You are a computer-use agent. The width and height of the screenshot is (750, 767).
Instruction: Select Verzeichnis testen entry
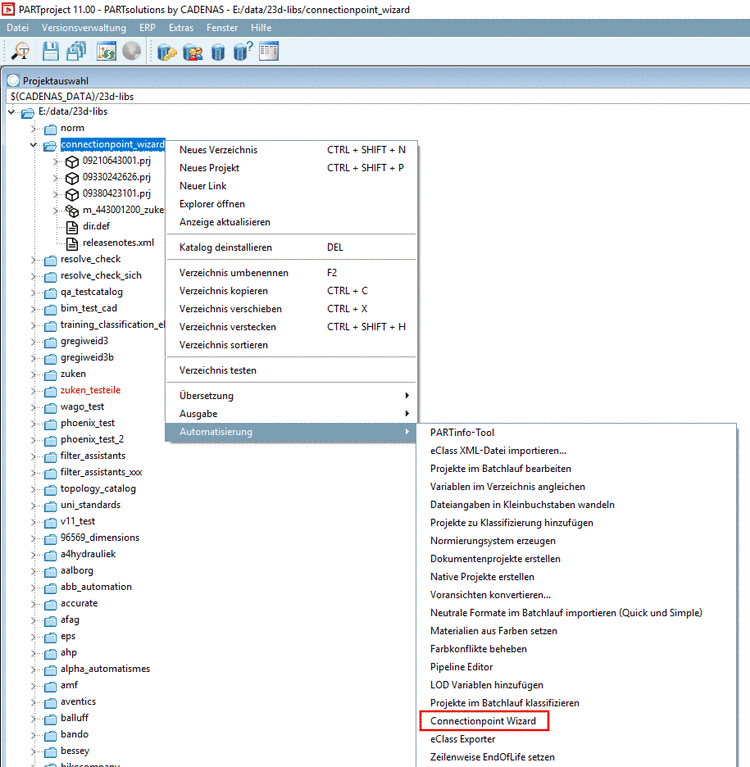[x=292, y=370]
